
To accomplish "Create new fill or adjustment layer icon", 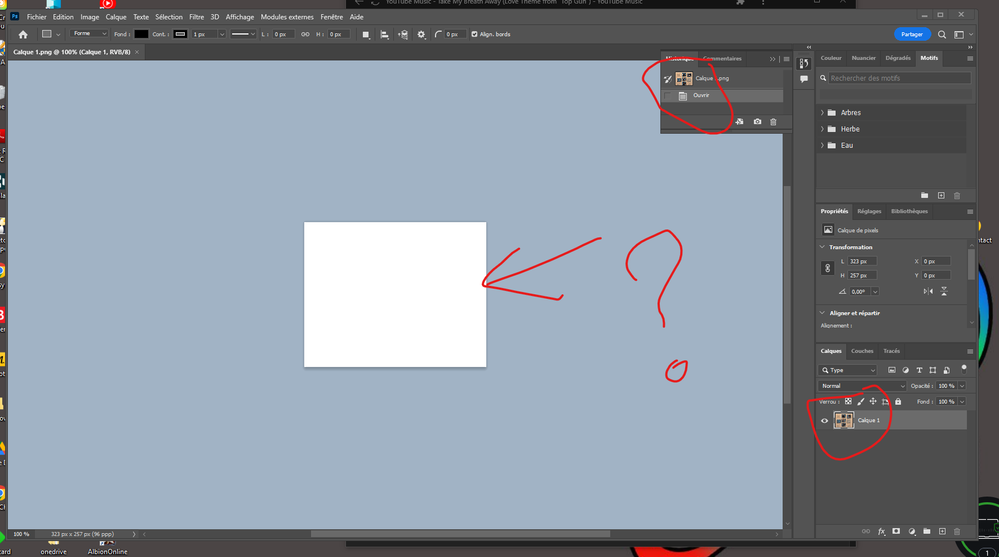I will (x=912, y=532).
